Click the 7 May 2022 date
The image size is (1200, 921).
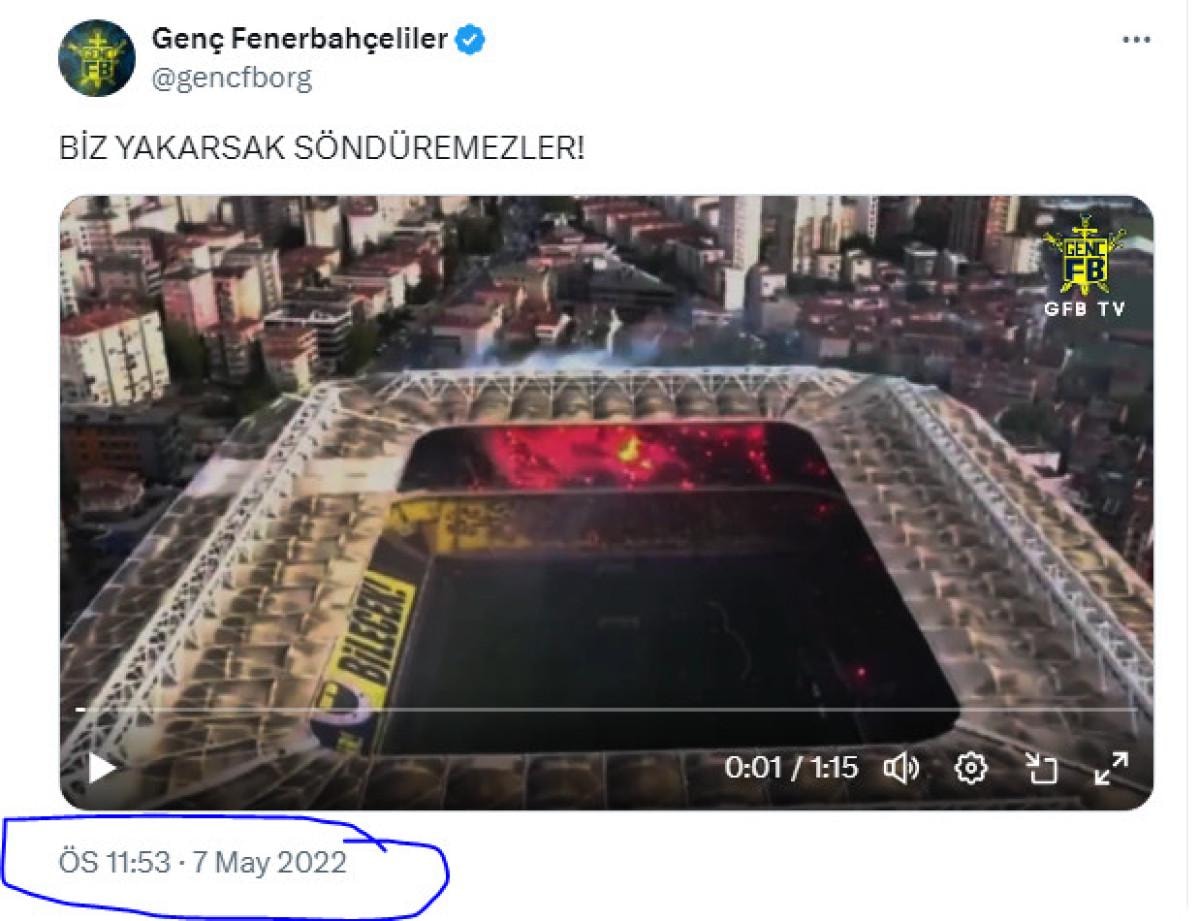pos(269,862)
